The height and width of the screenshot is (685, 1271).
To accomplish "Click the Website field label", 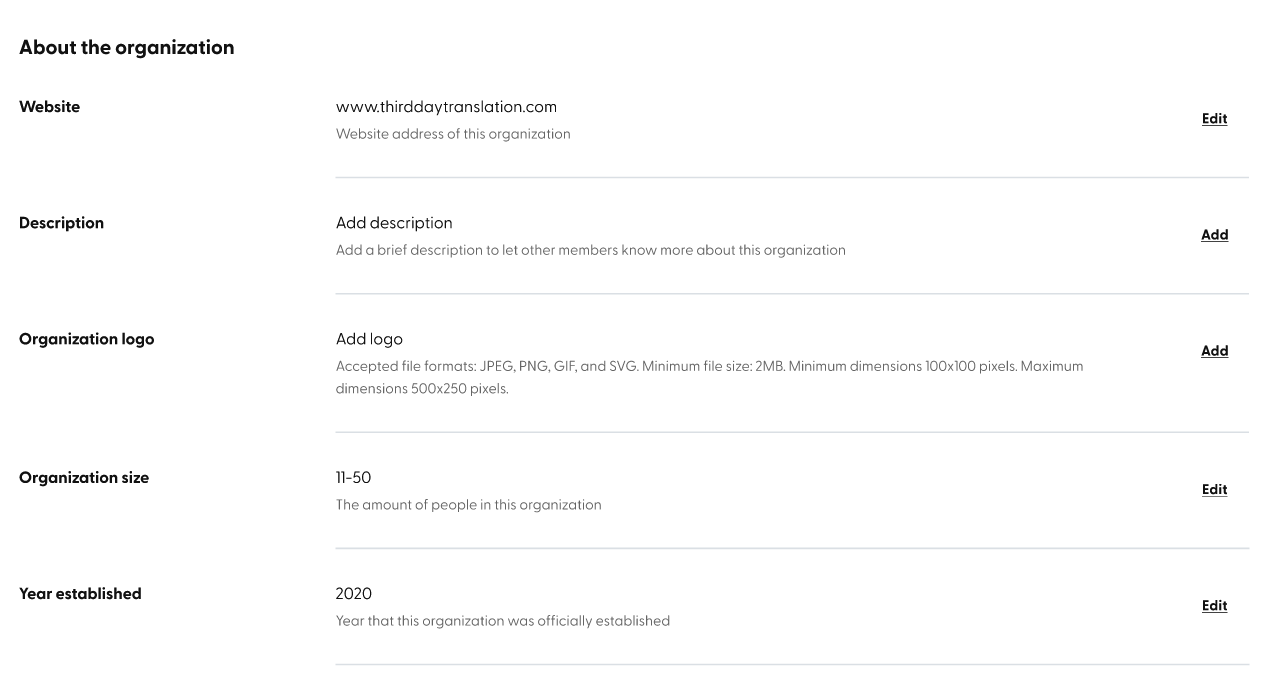I will 49,107.
